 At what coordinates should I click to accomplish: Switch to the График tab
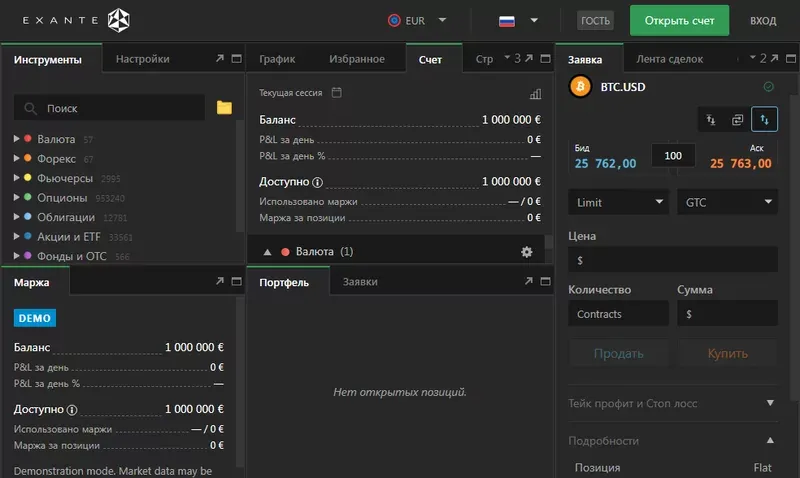click(x=277, y=59)
